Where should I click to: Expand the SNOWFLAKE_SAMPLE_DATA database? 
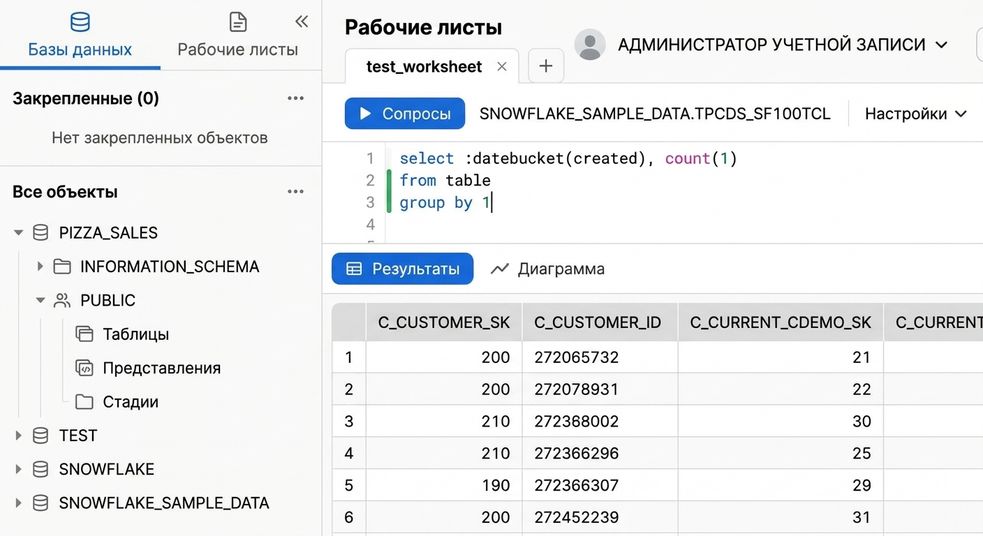[x=18, y=503]
